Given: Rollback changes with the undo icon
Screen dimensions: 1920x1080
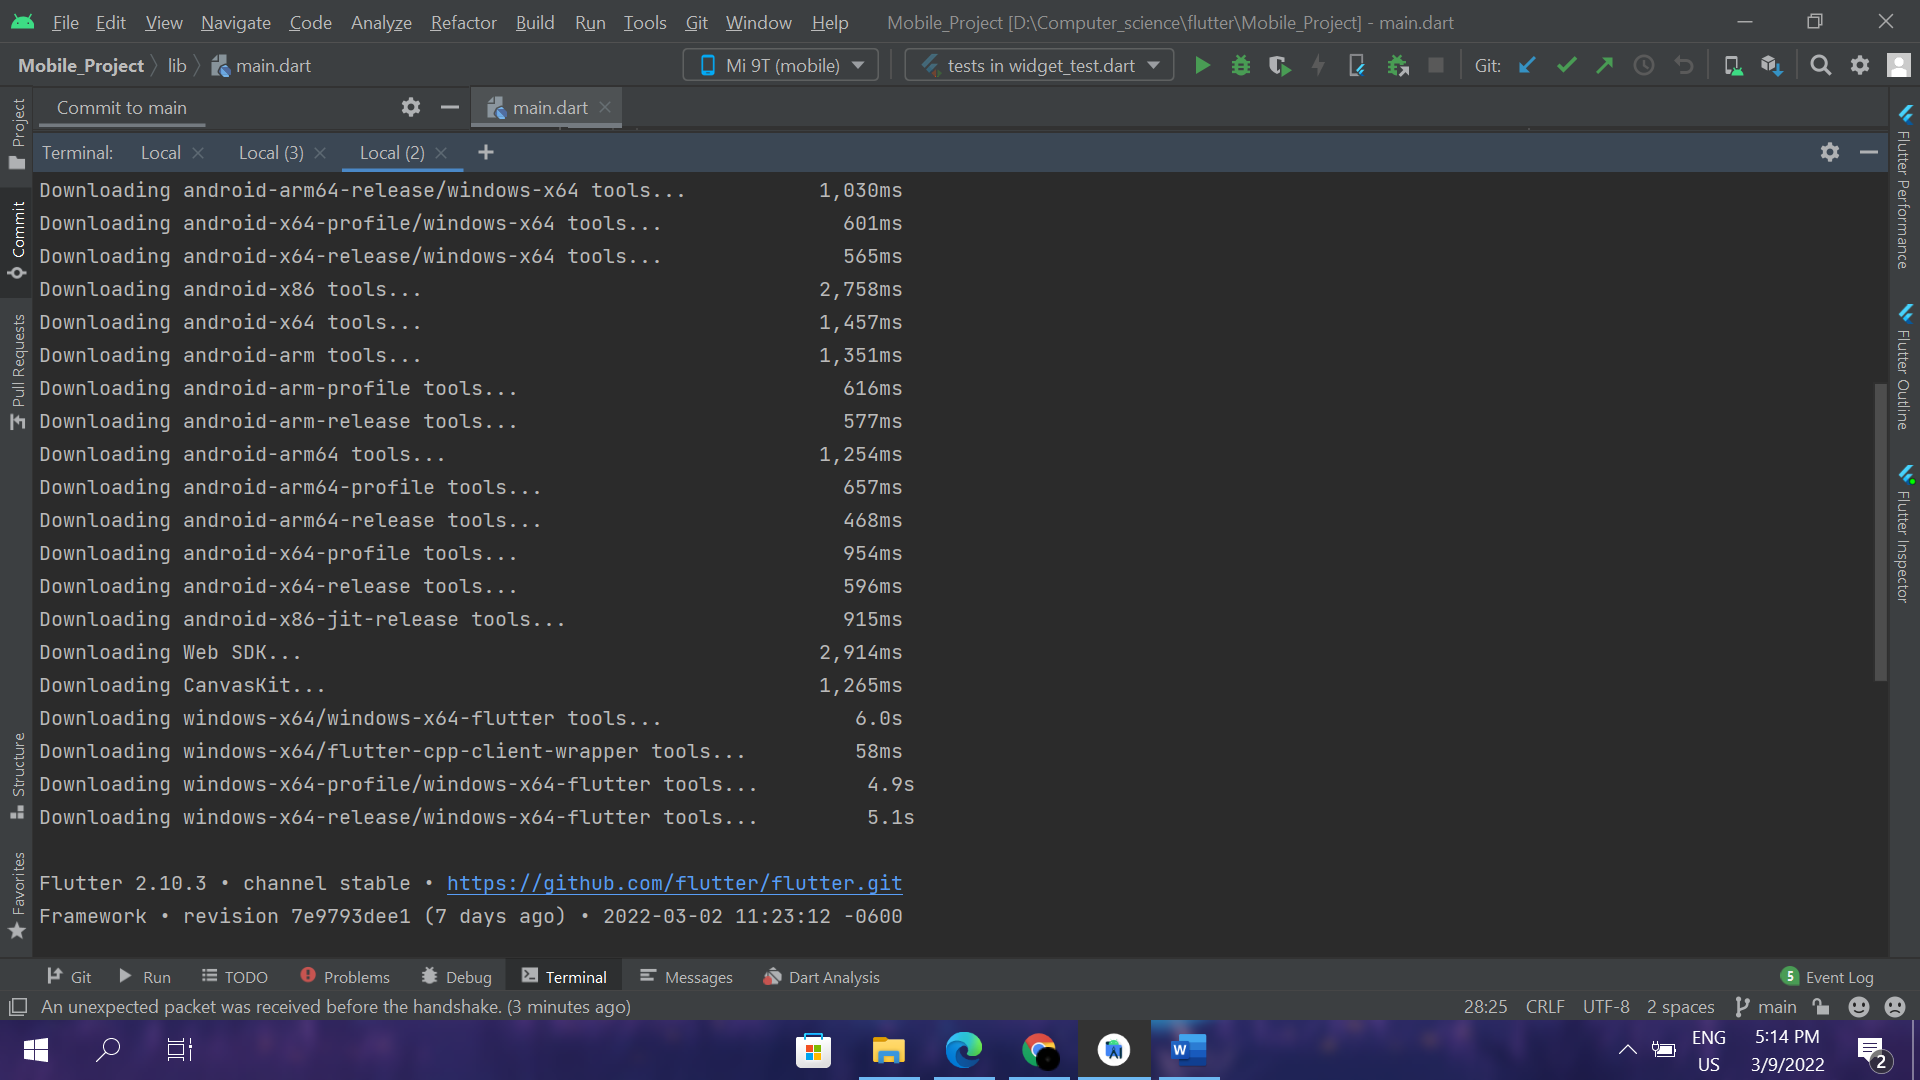Looking at the screenshot, I should click(x=1684, y=66).
